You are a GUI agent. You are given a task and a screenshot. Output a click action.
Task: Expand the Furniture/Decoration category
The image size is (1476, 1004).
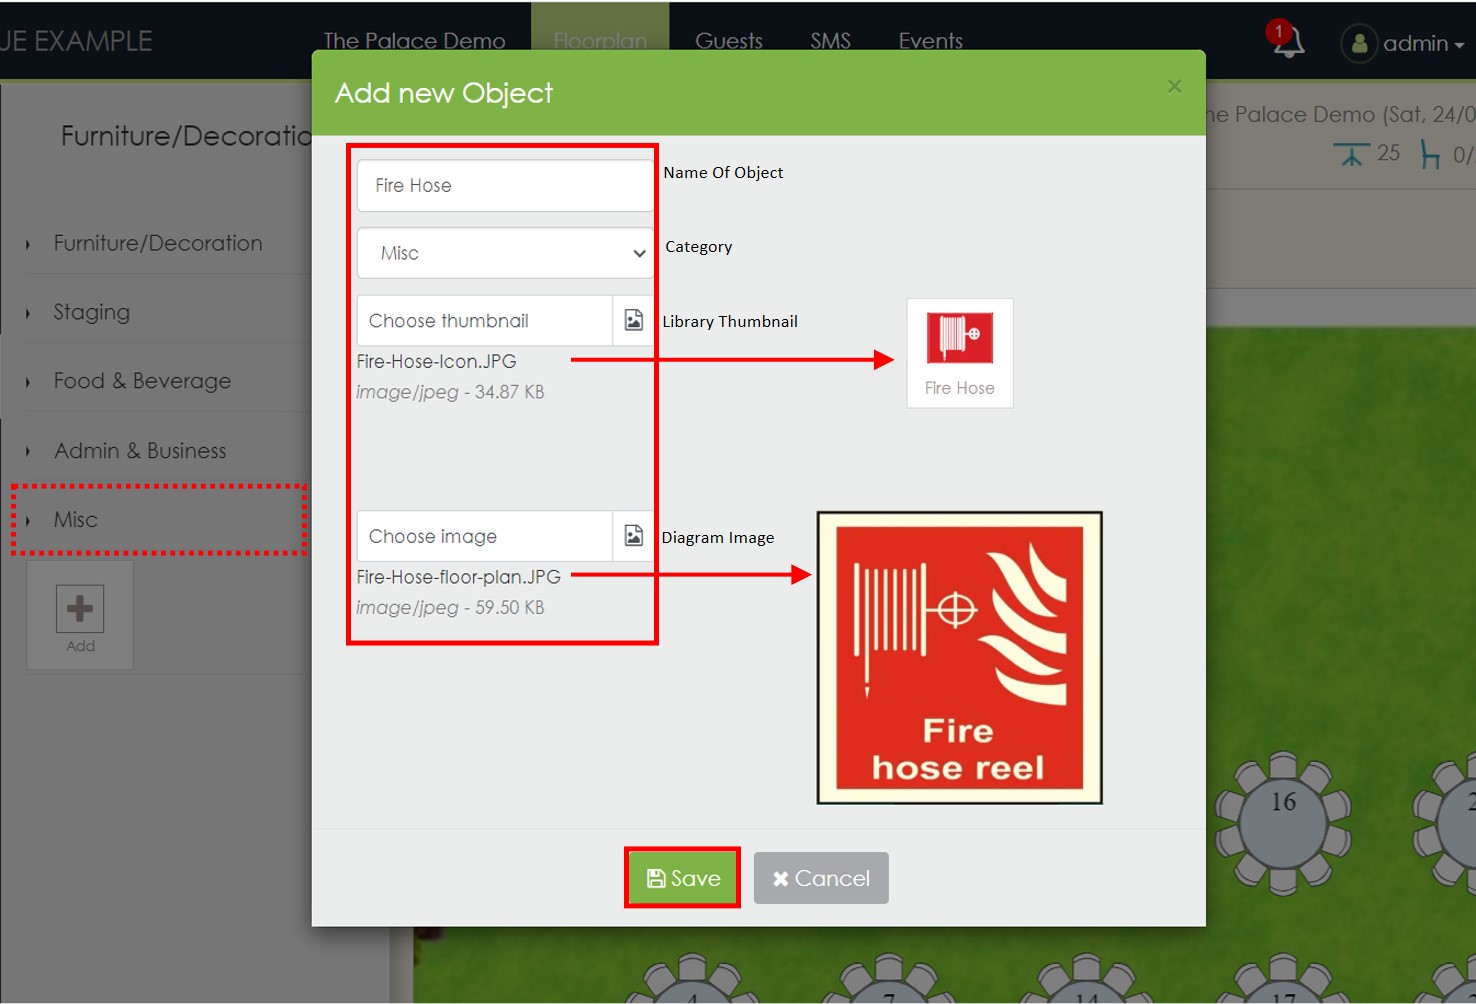tap(158, 243)
